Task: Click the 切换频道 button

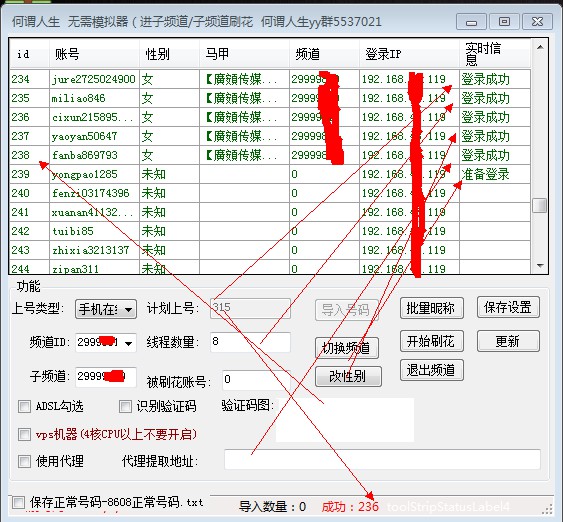Action: click(347, 348)
